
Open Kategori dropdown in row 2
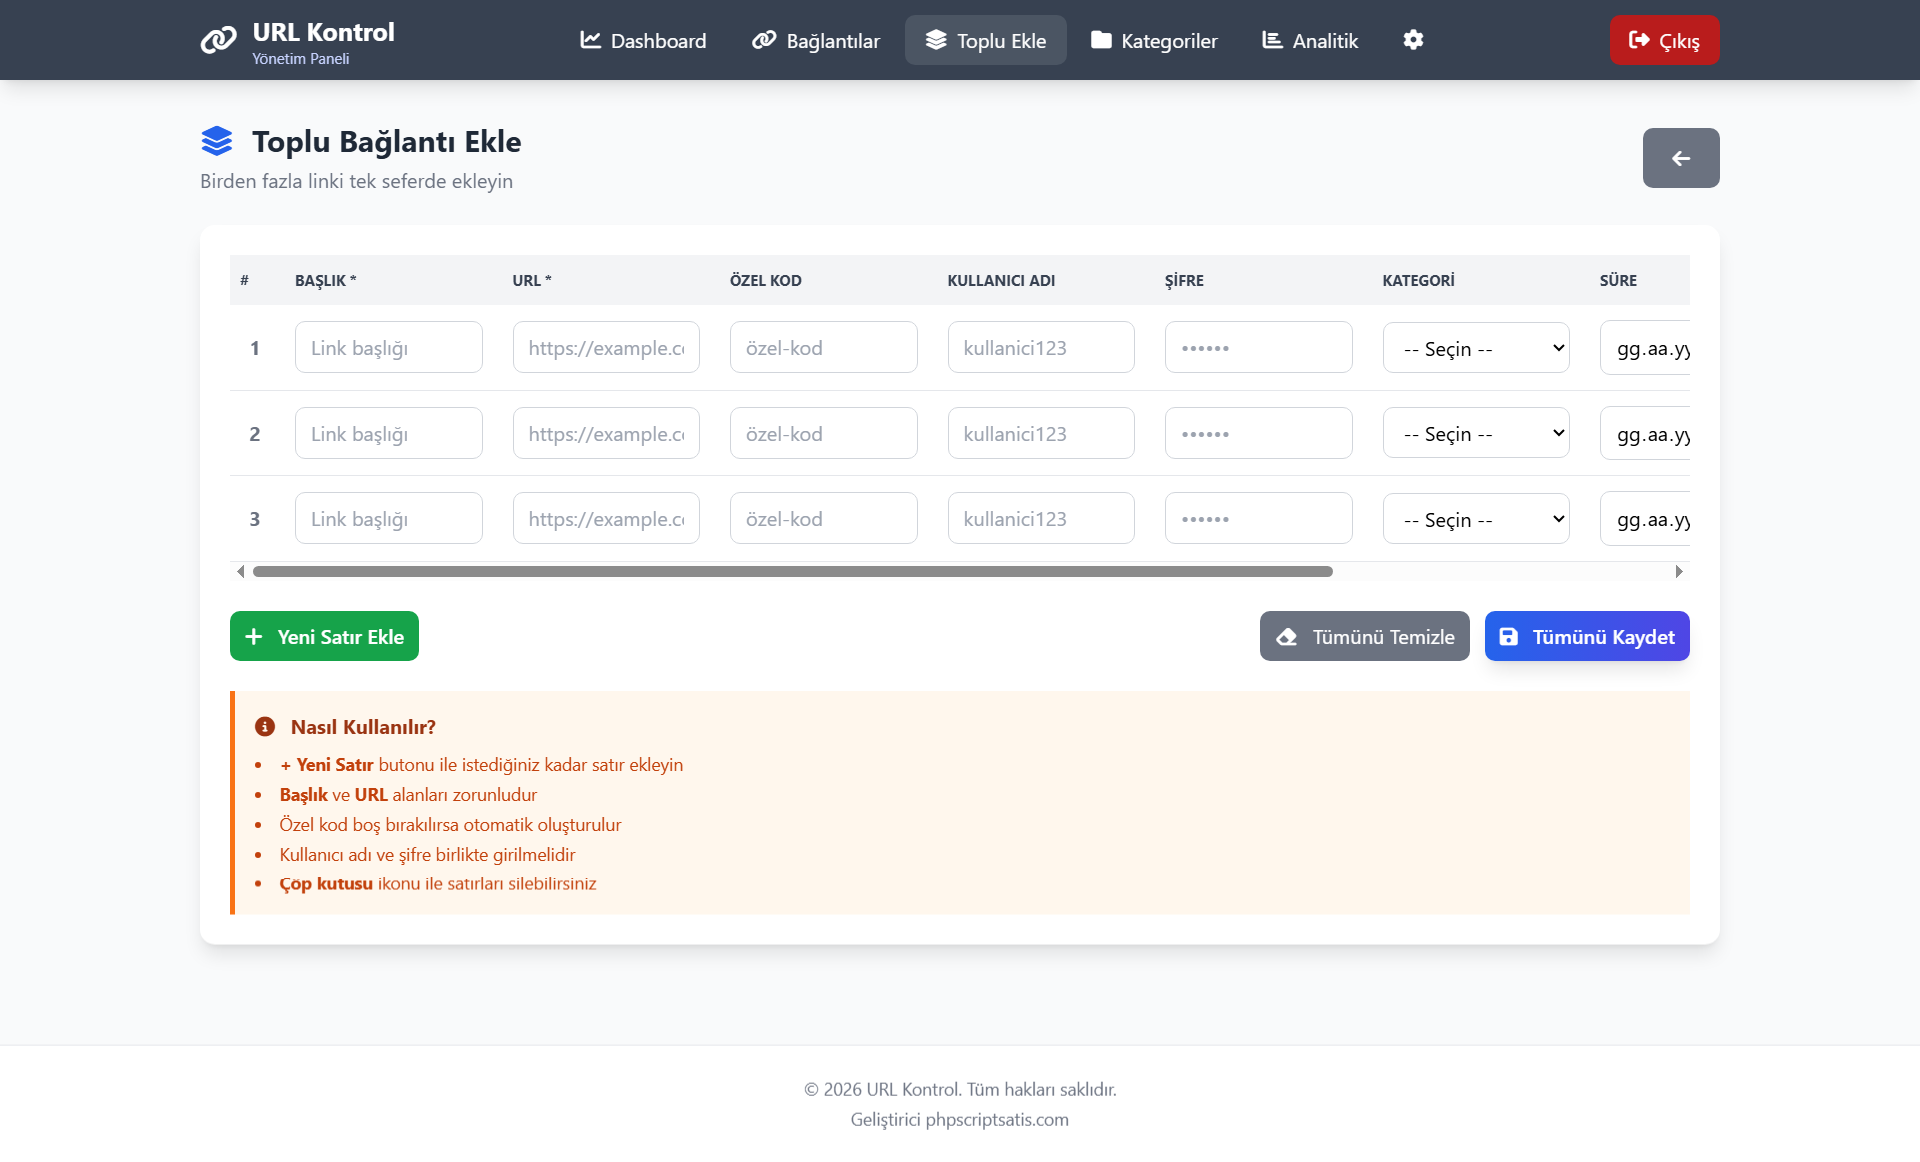1476,433
